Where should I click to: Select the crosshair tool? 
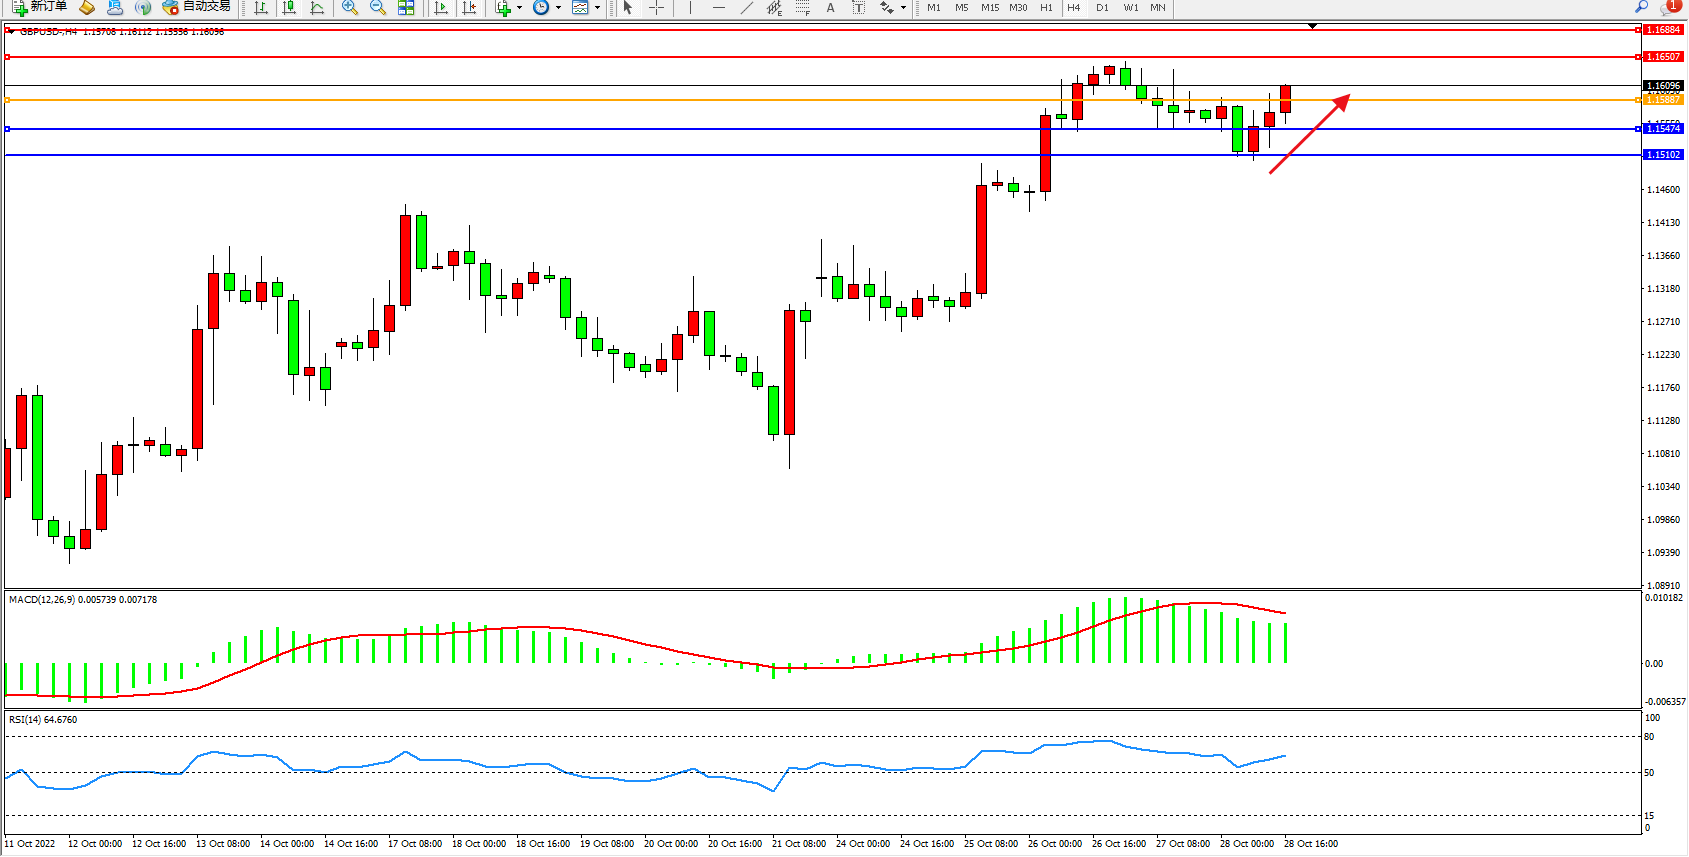tap(656, 8)
